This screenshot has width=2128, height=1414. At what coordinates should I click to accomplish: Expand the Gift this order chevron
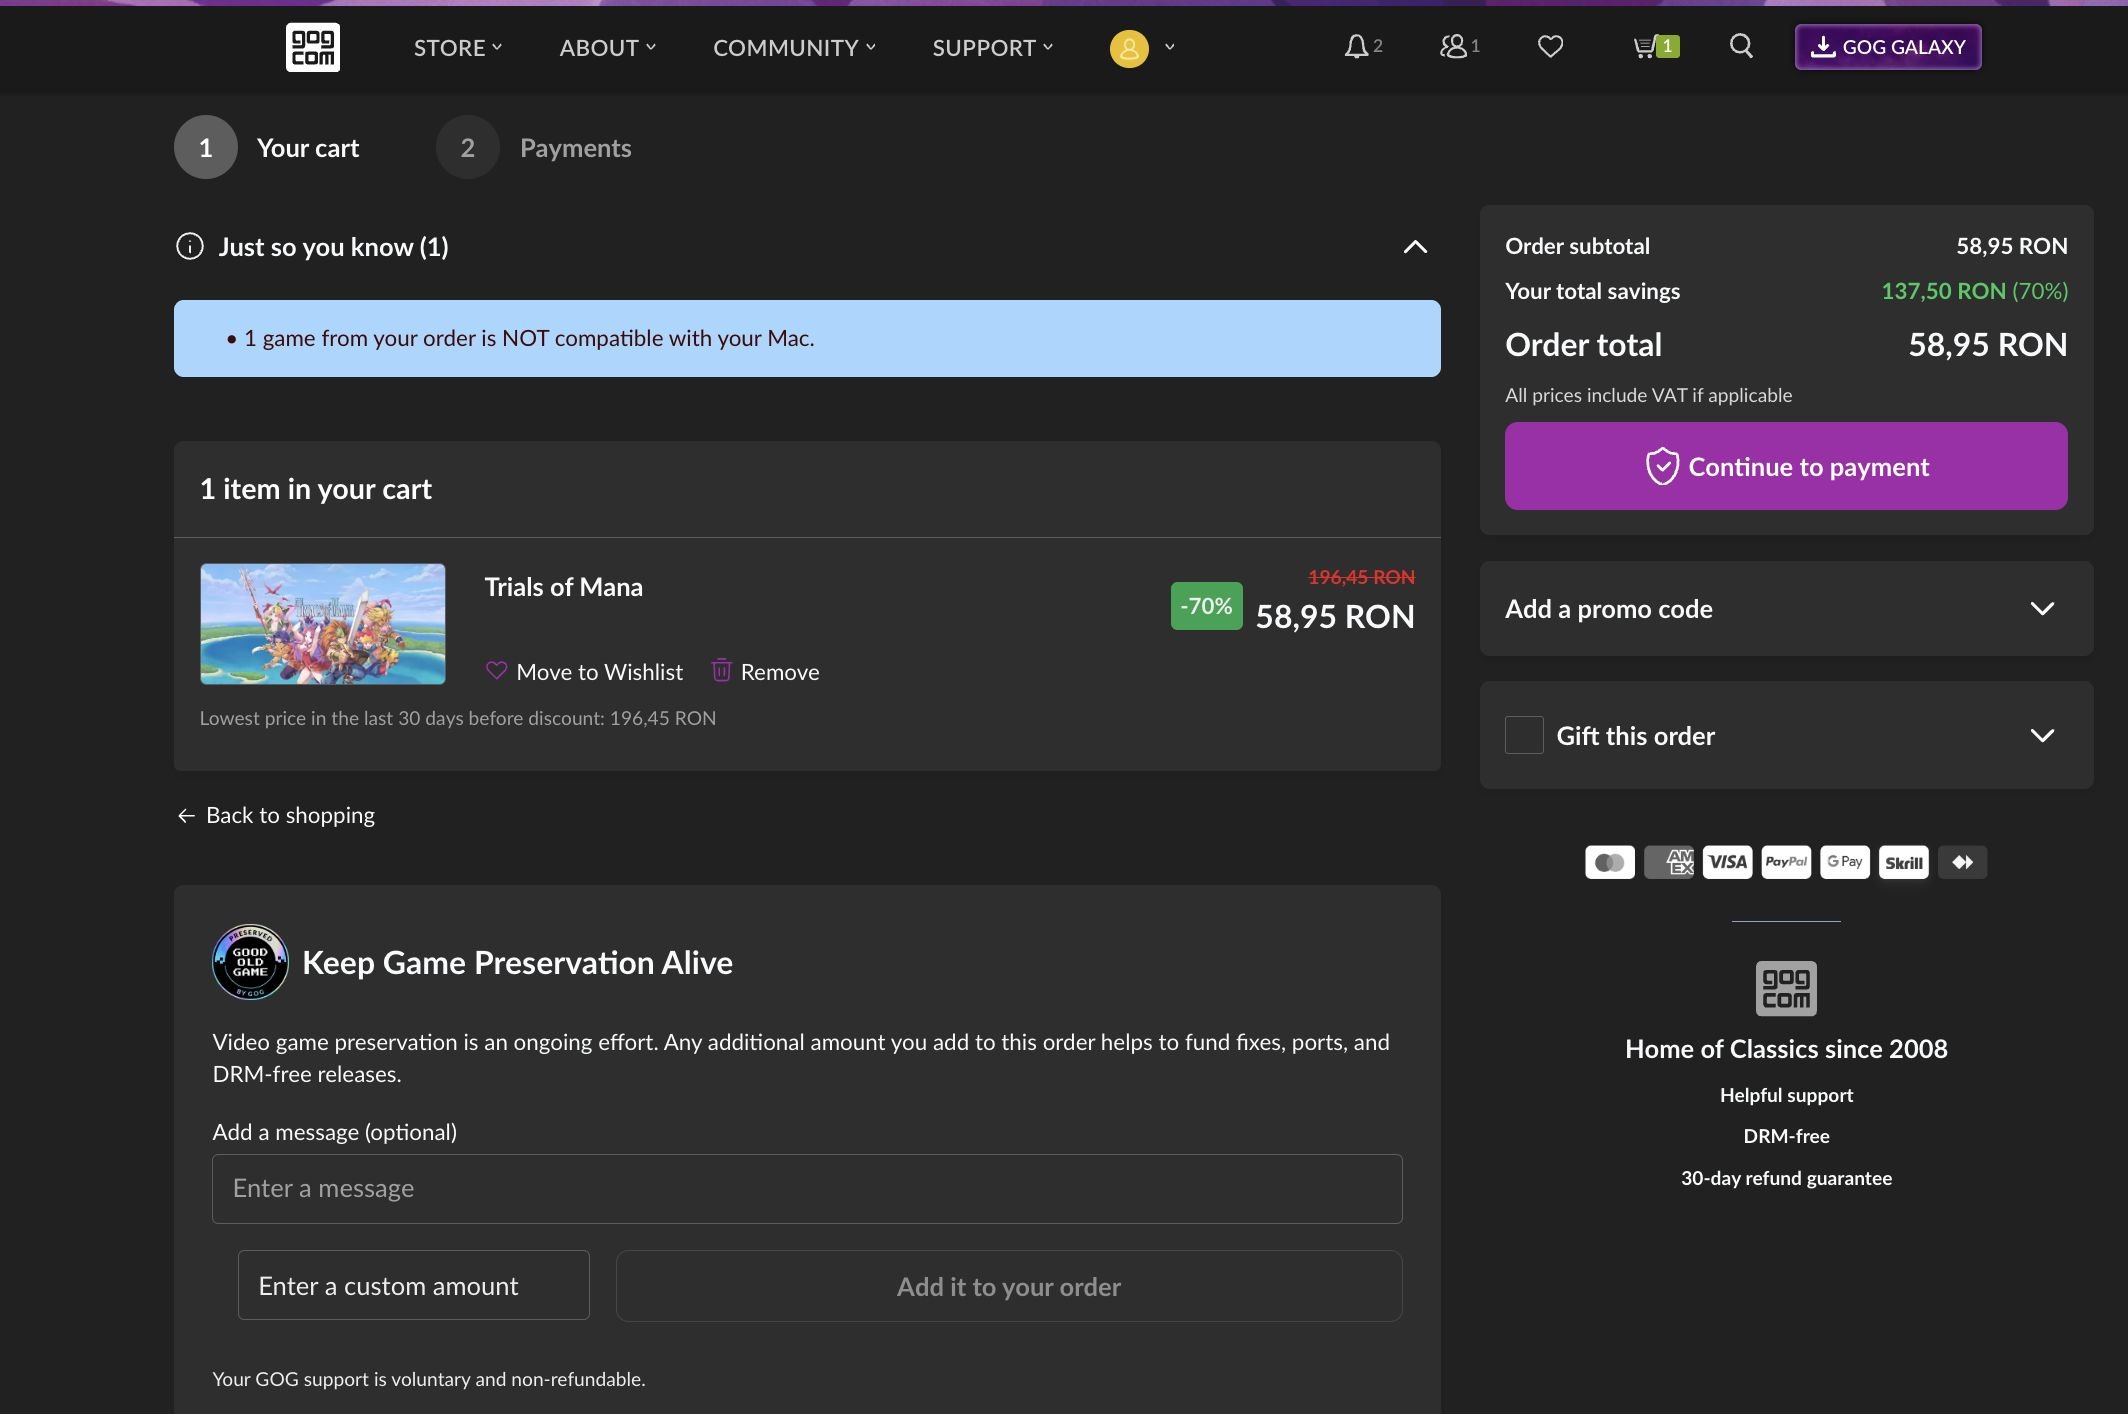coord(2042,735)
